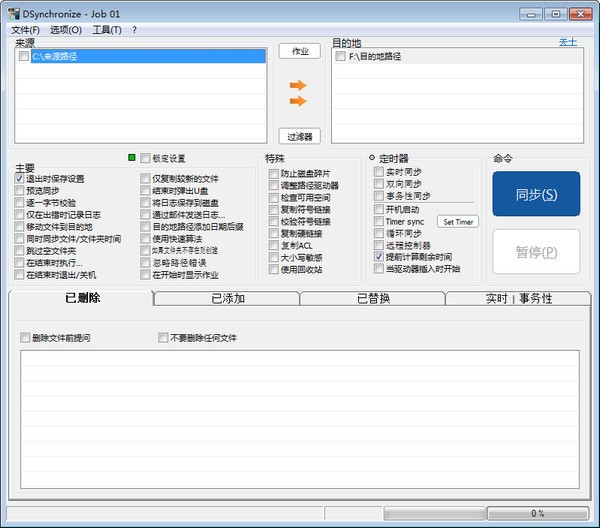Click the 关于 about link
The image size is (600, 528).
point(567,42)
